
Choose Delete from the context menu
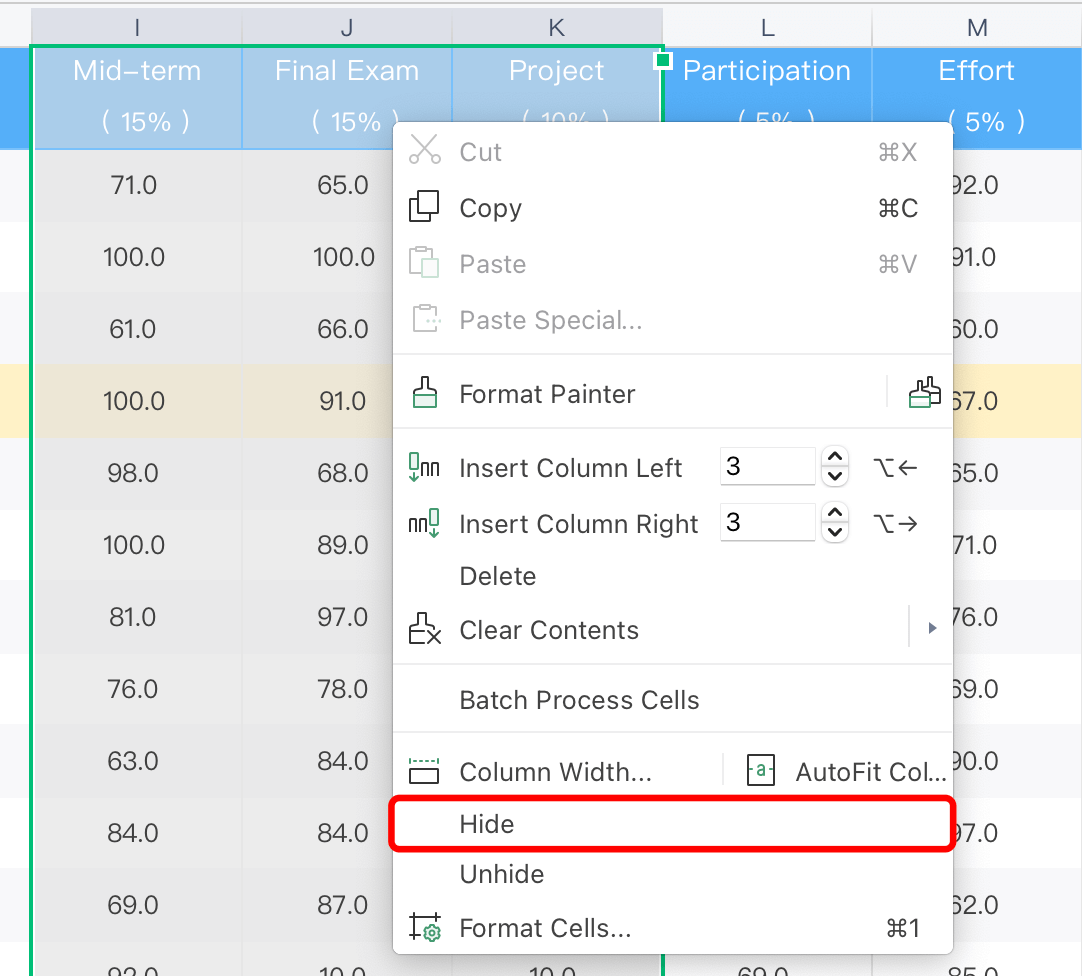497,576
